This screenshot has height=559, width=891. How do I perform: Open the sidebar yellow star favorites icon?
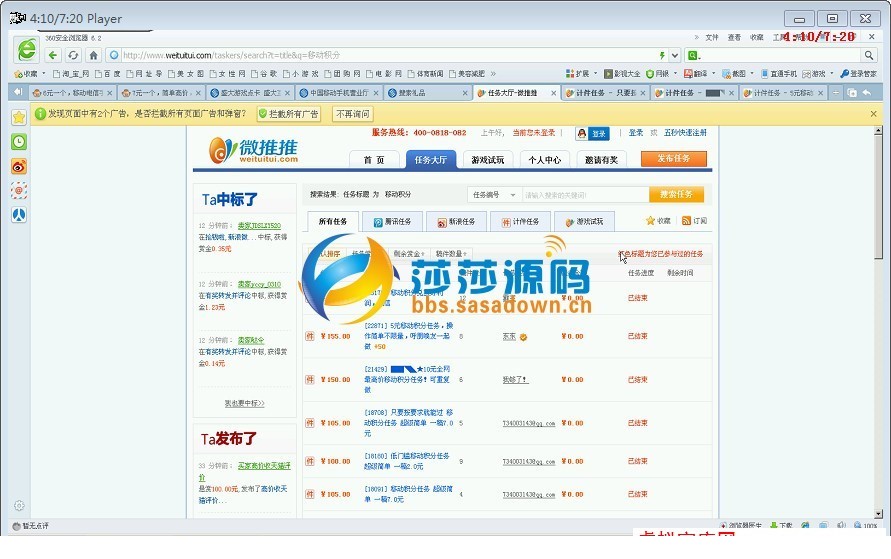point(19,117)
